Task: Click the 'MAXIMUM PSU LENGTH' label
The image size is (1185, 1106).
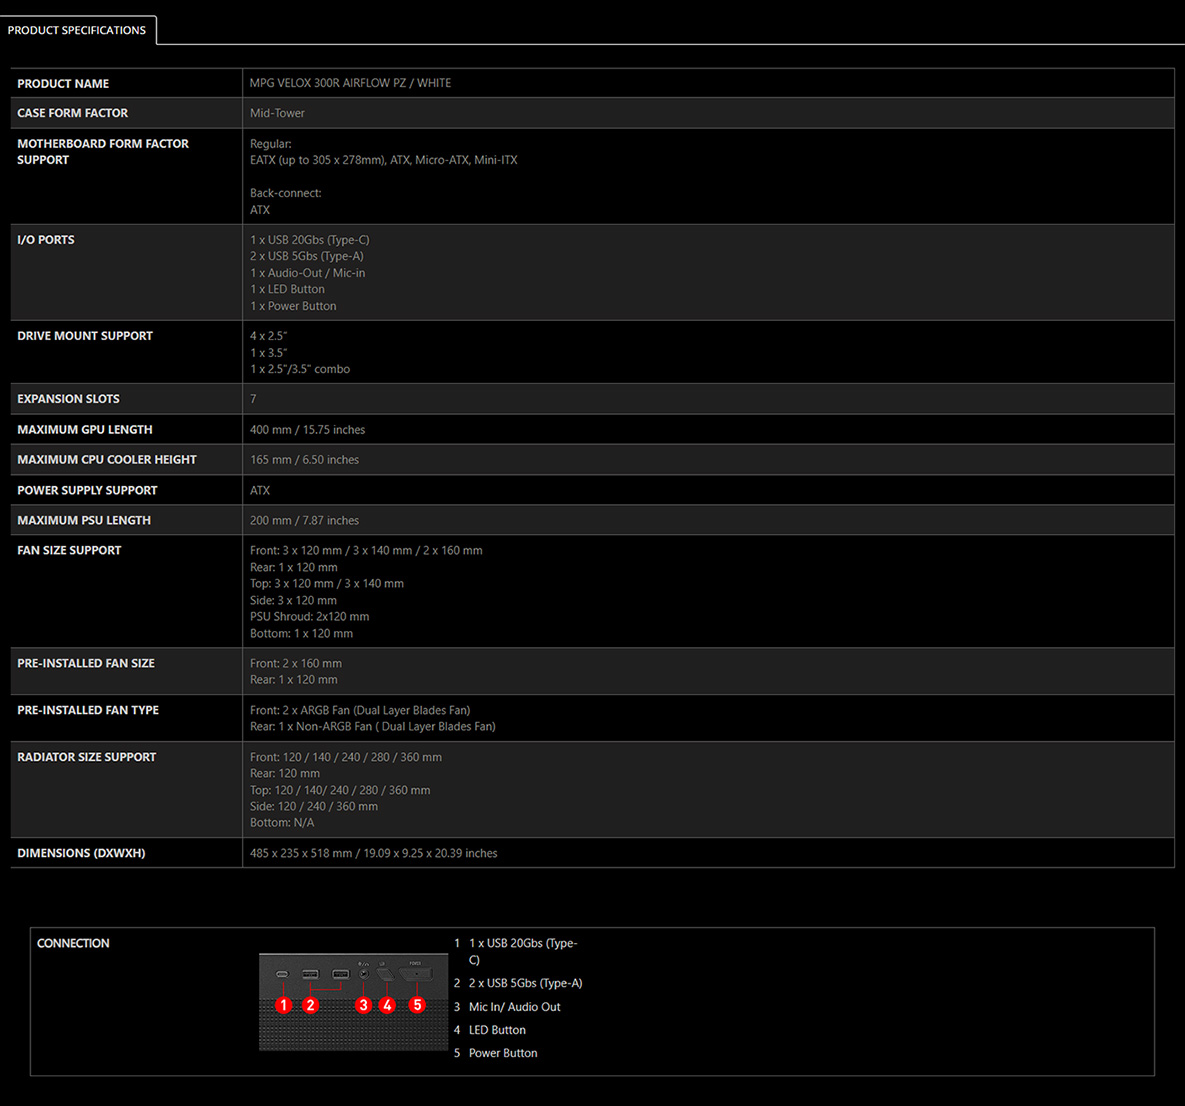Action: click(x=84, y=521)
